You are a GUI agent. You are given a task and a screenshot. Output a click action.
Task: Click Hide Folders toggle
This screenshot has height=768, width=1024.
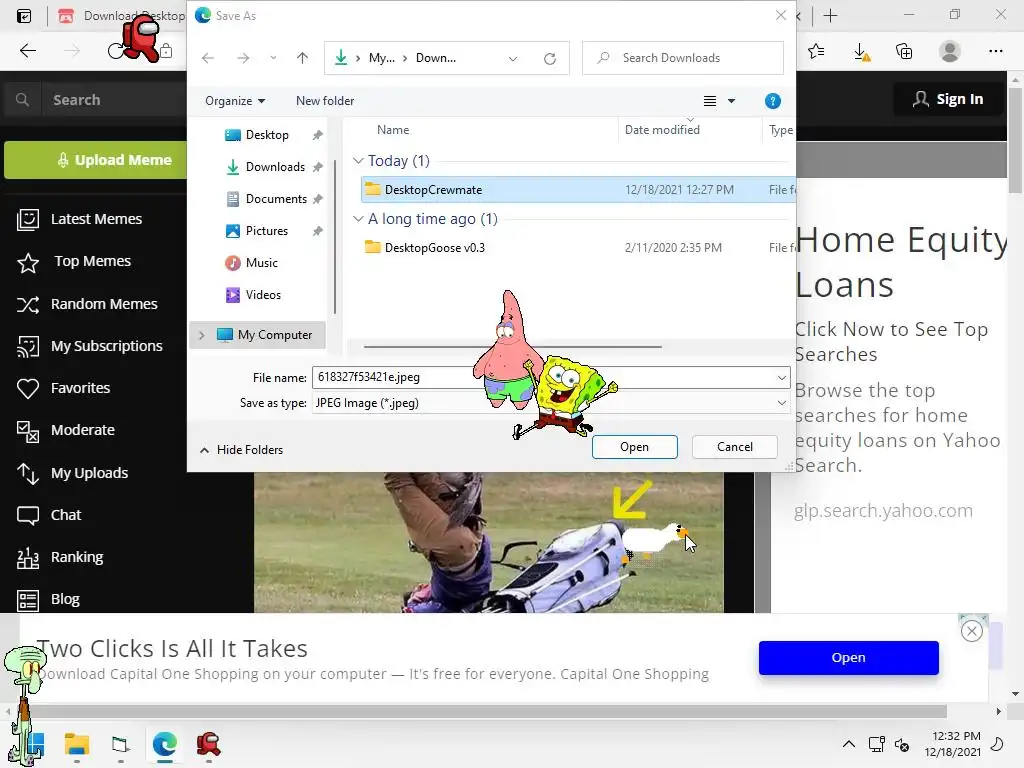tap(241, 450)
